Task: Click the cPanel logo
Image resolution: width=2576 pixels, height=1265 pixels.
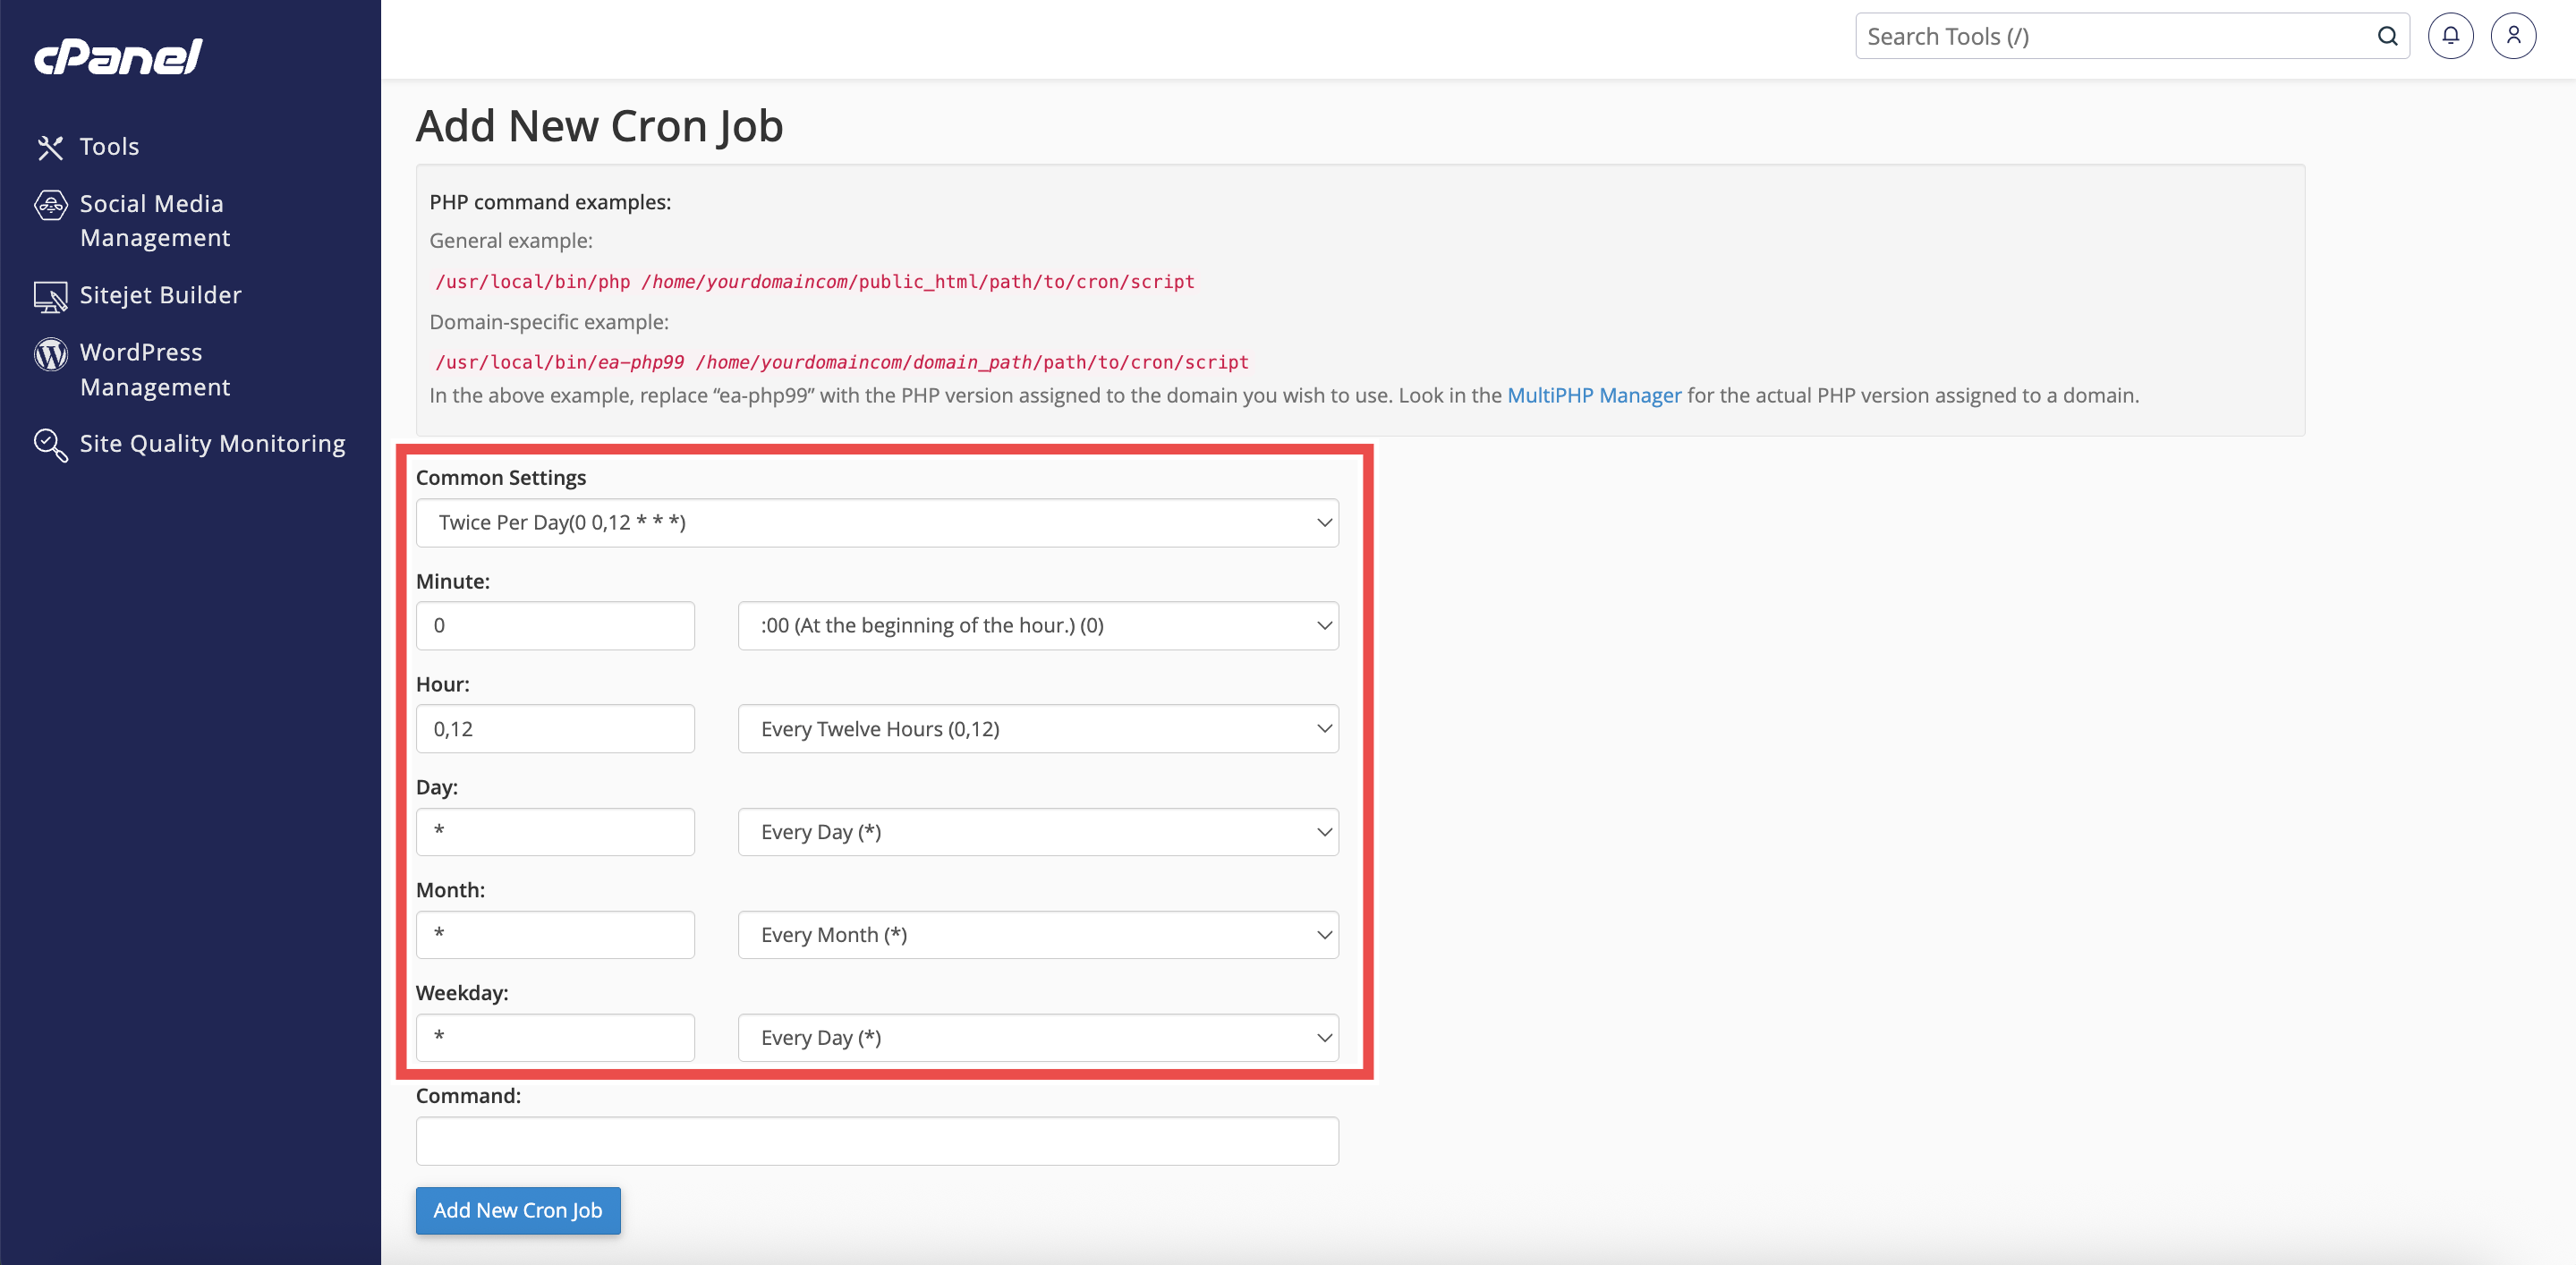Action: tap(118, 56)
